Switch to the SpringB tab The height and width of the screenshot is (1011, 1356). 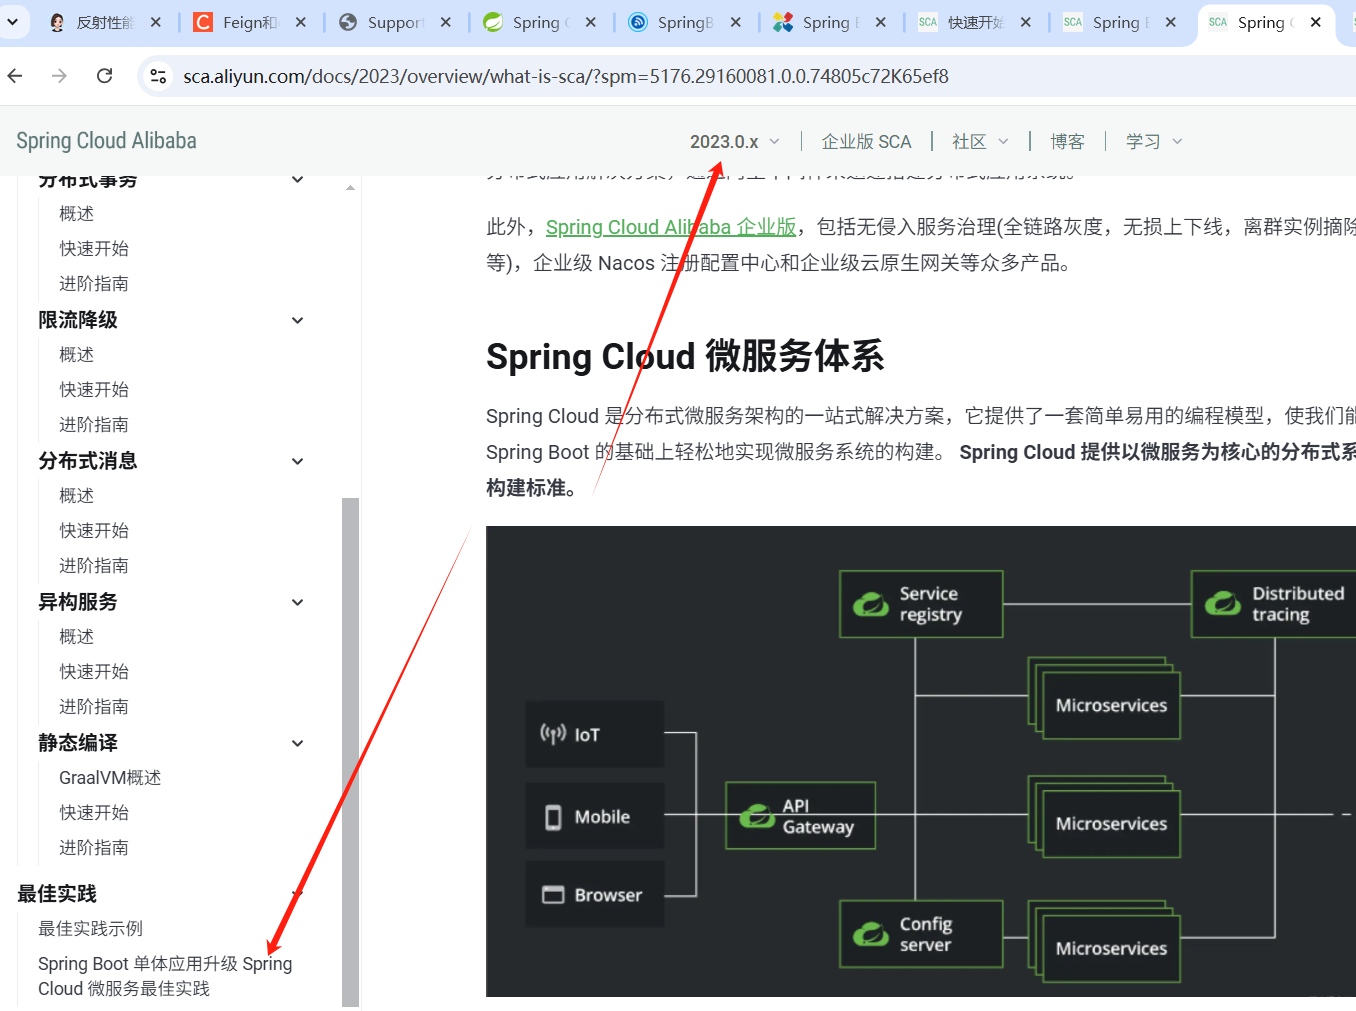[x=685, y=22]
